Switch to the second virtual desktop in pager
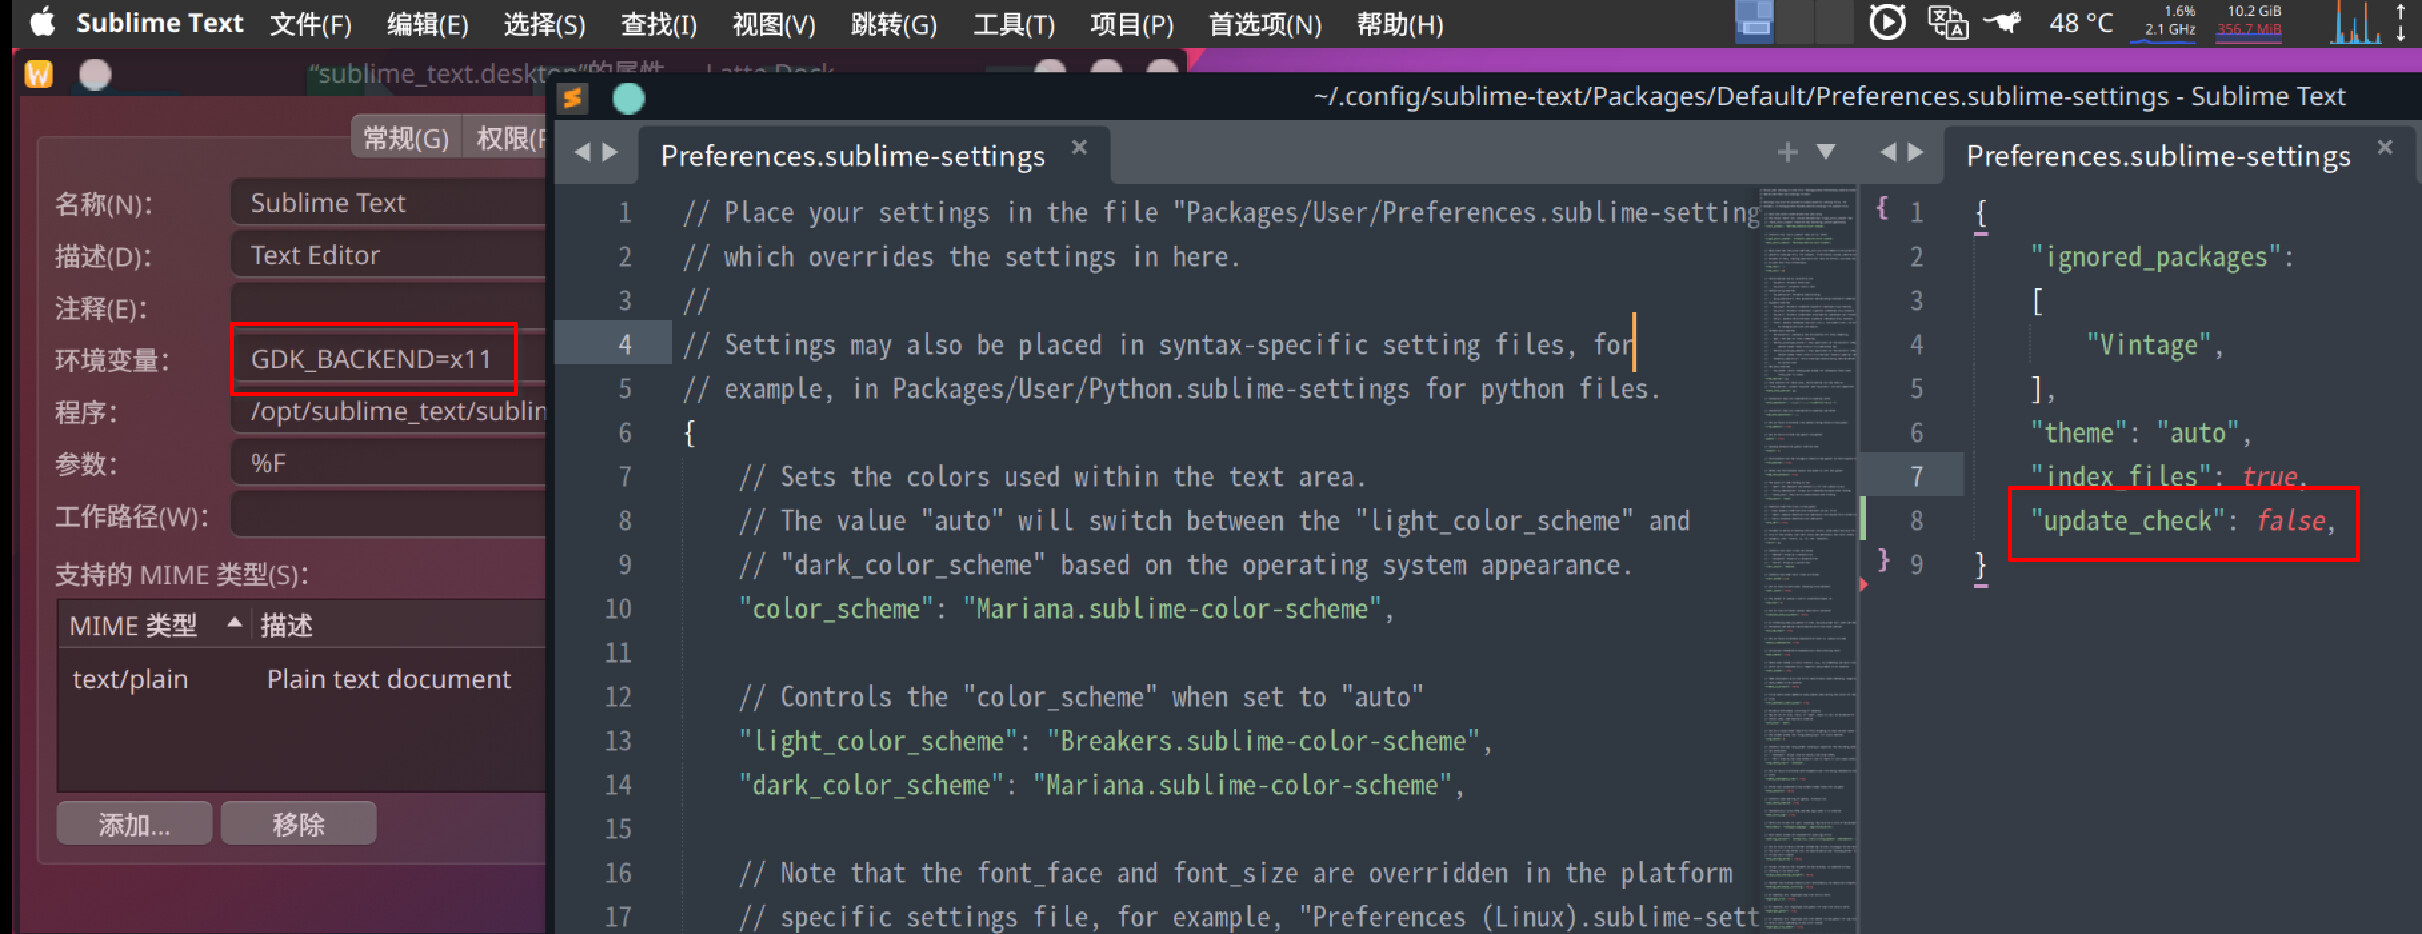Viewport: 2422px width, 934px height. [1794, 22]
